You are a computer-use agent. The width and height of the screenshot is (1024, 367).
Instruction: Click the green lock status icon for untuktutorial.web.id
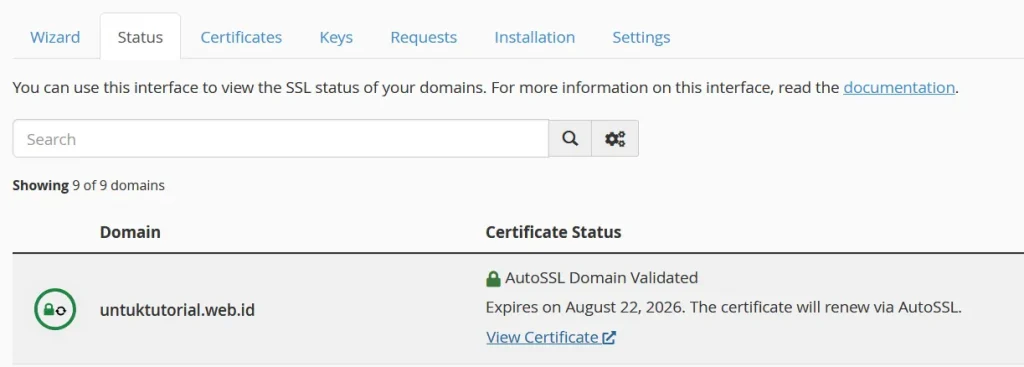point(55,310)
